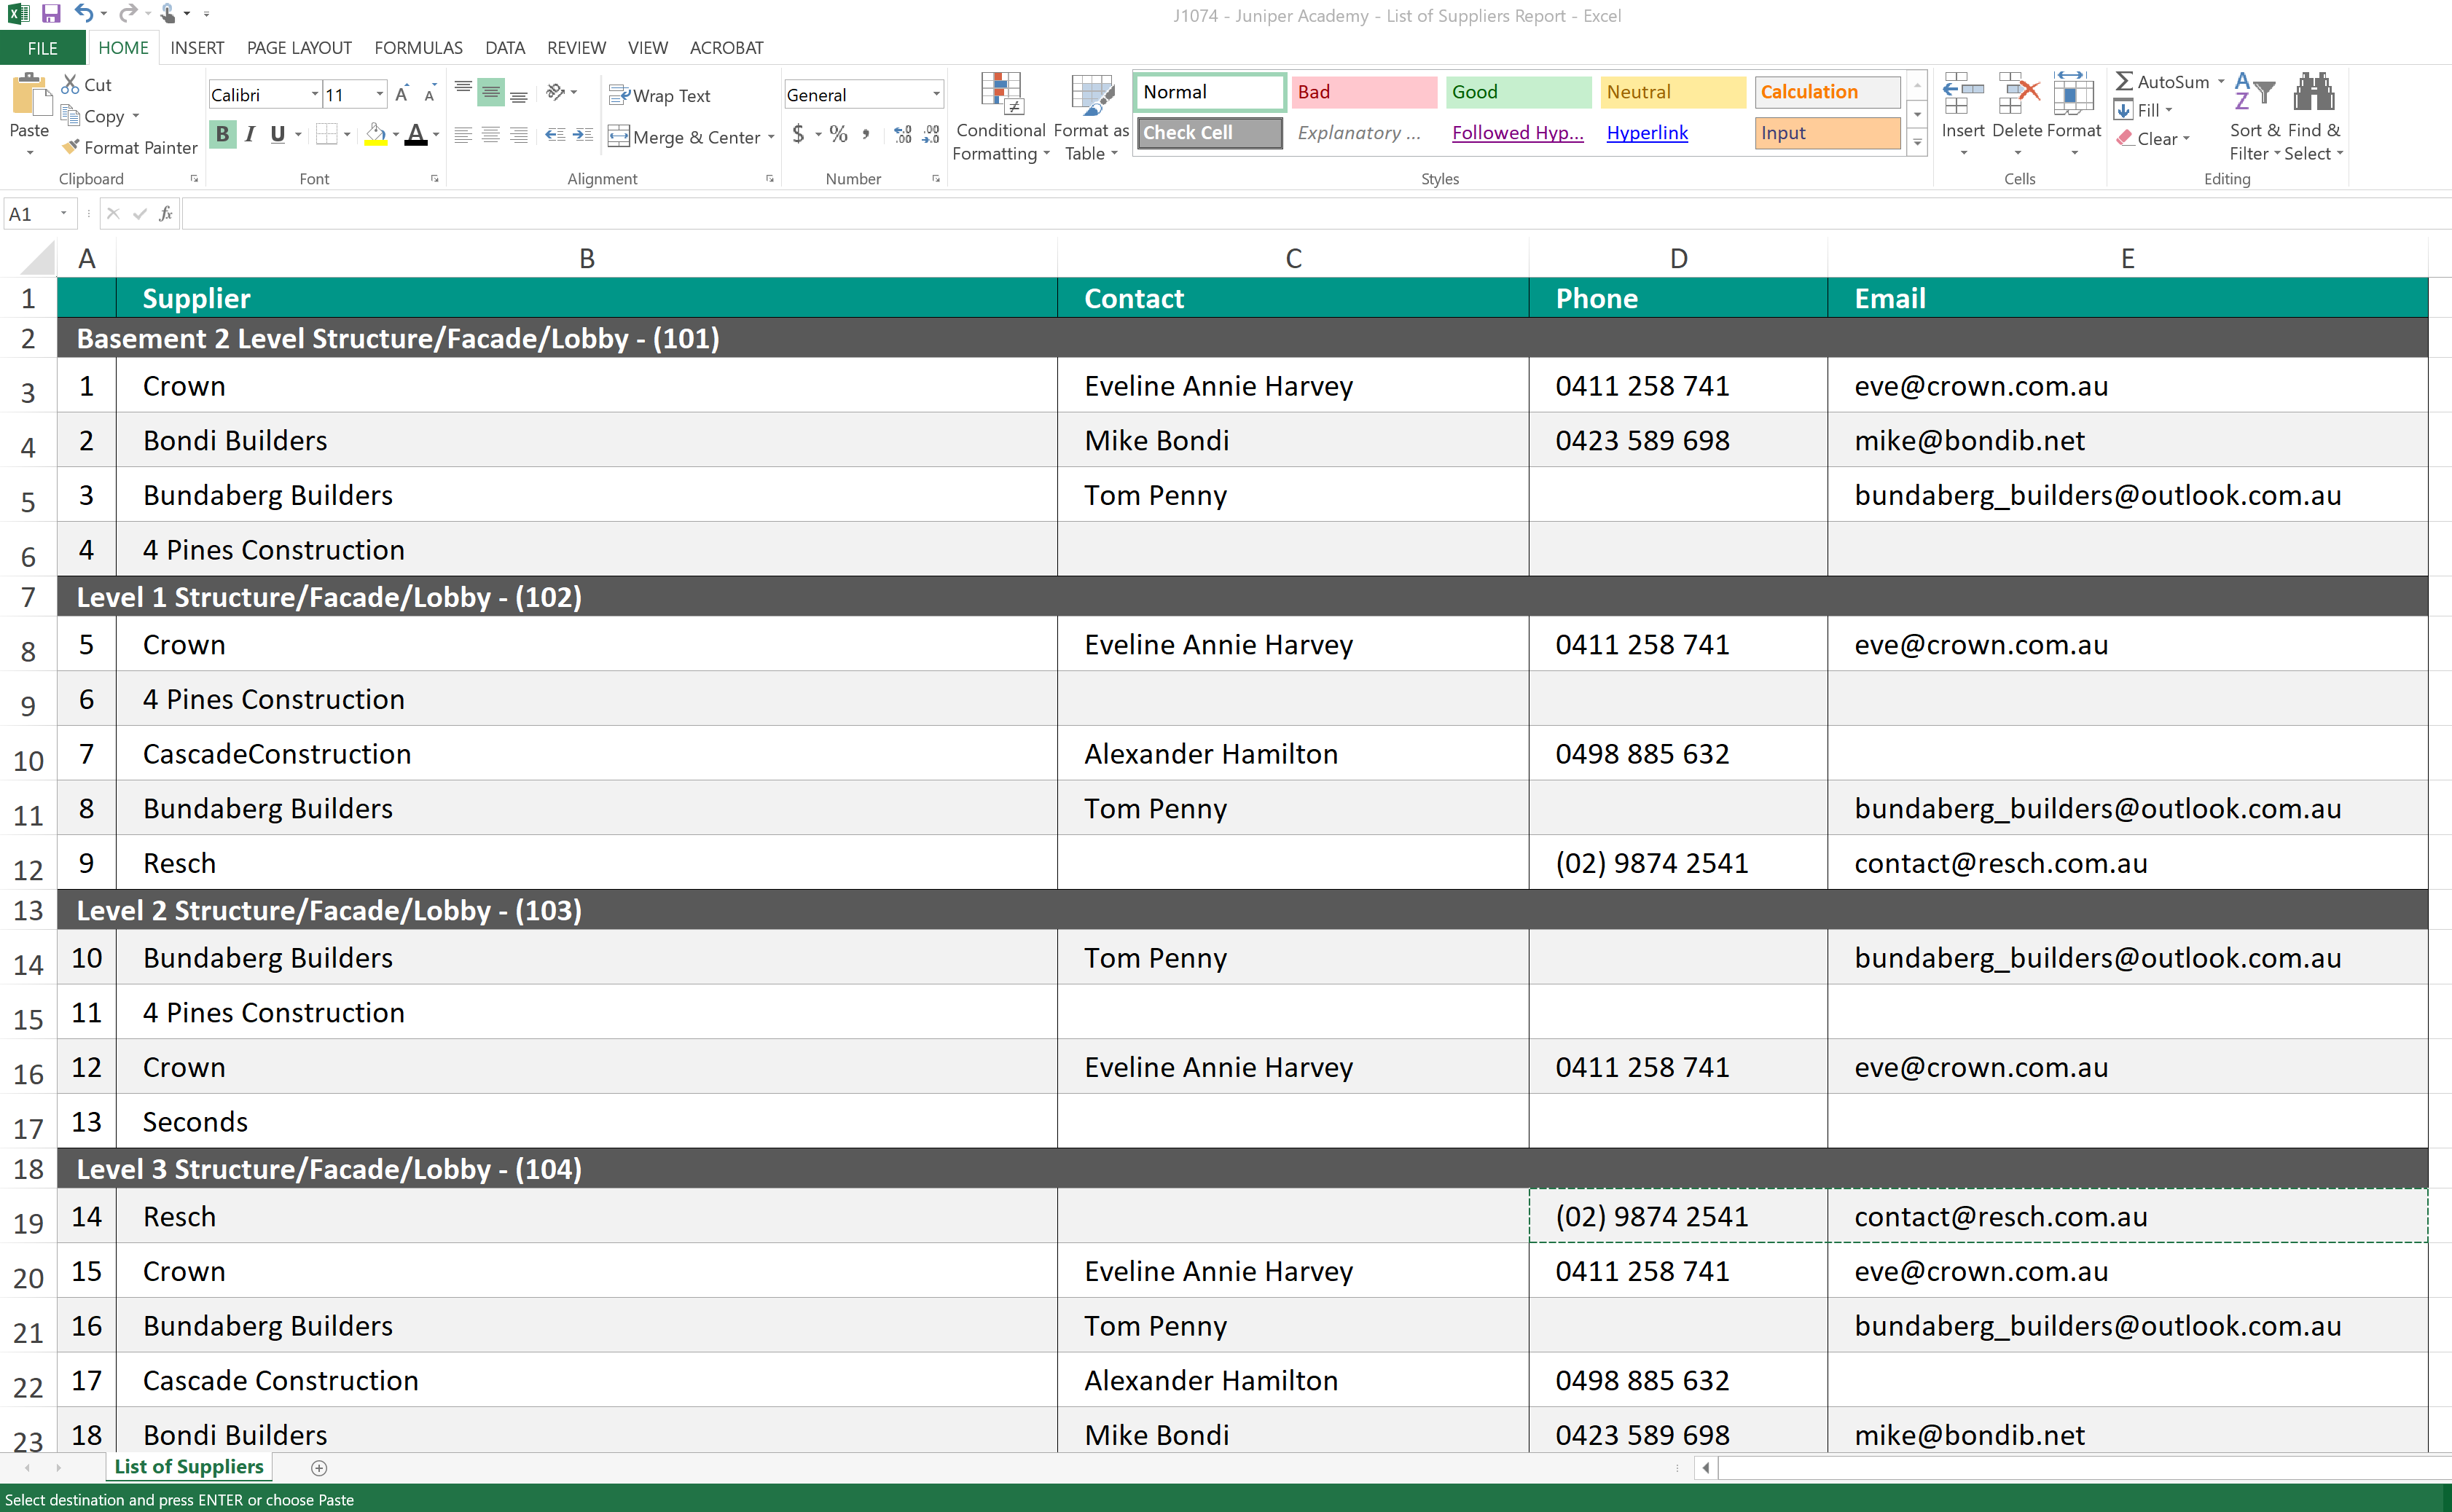
Task: Open the FILE tab
Action: click(43, 48)
